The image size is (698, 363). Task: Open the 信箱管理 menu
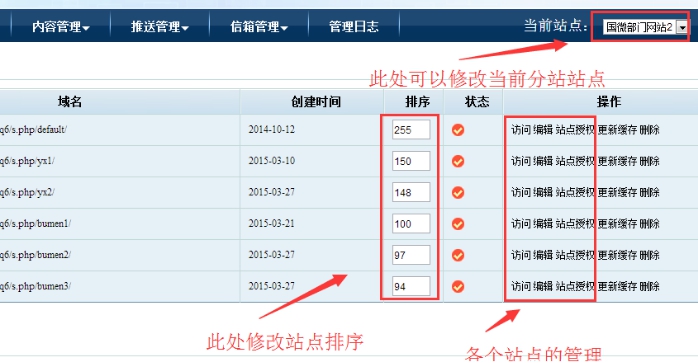click(x=259, y=27)
